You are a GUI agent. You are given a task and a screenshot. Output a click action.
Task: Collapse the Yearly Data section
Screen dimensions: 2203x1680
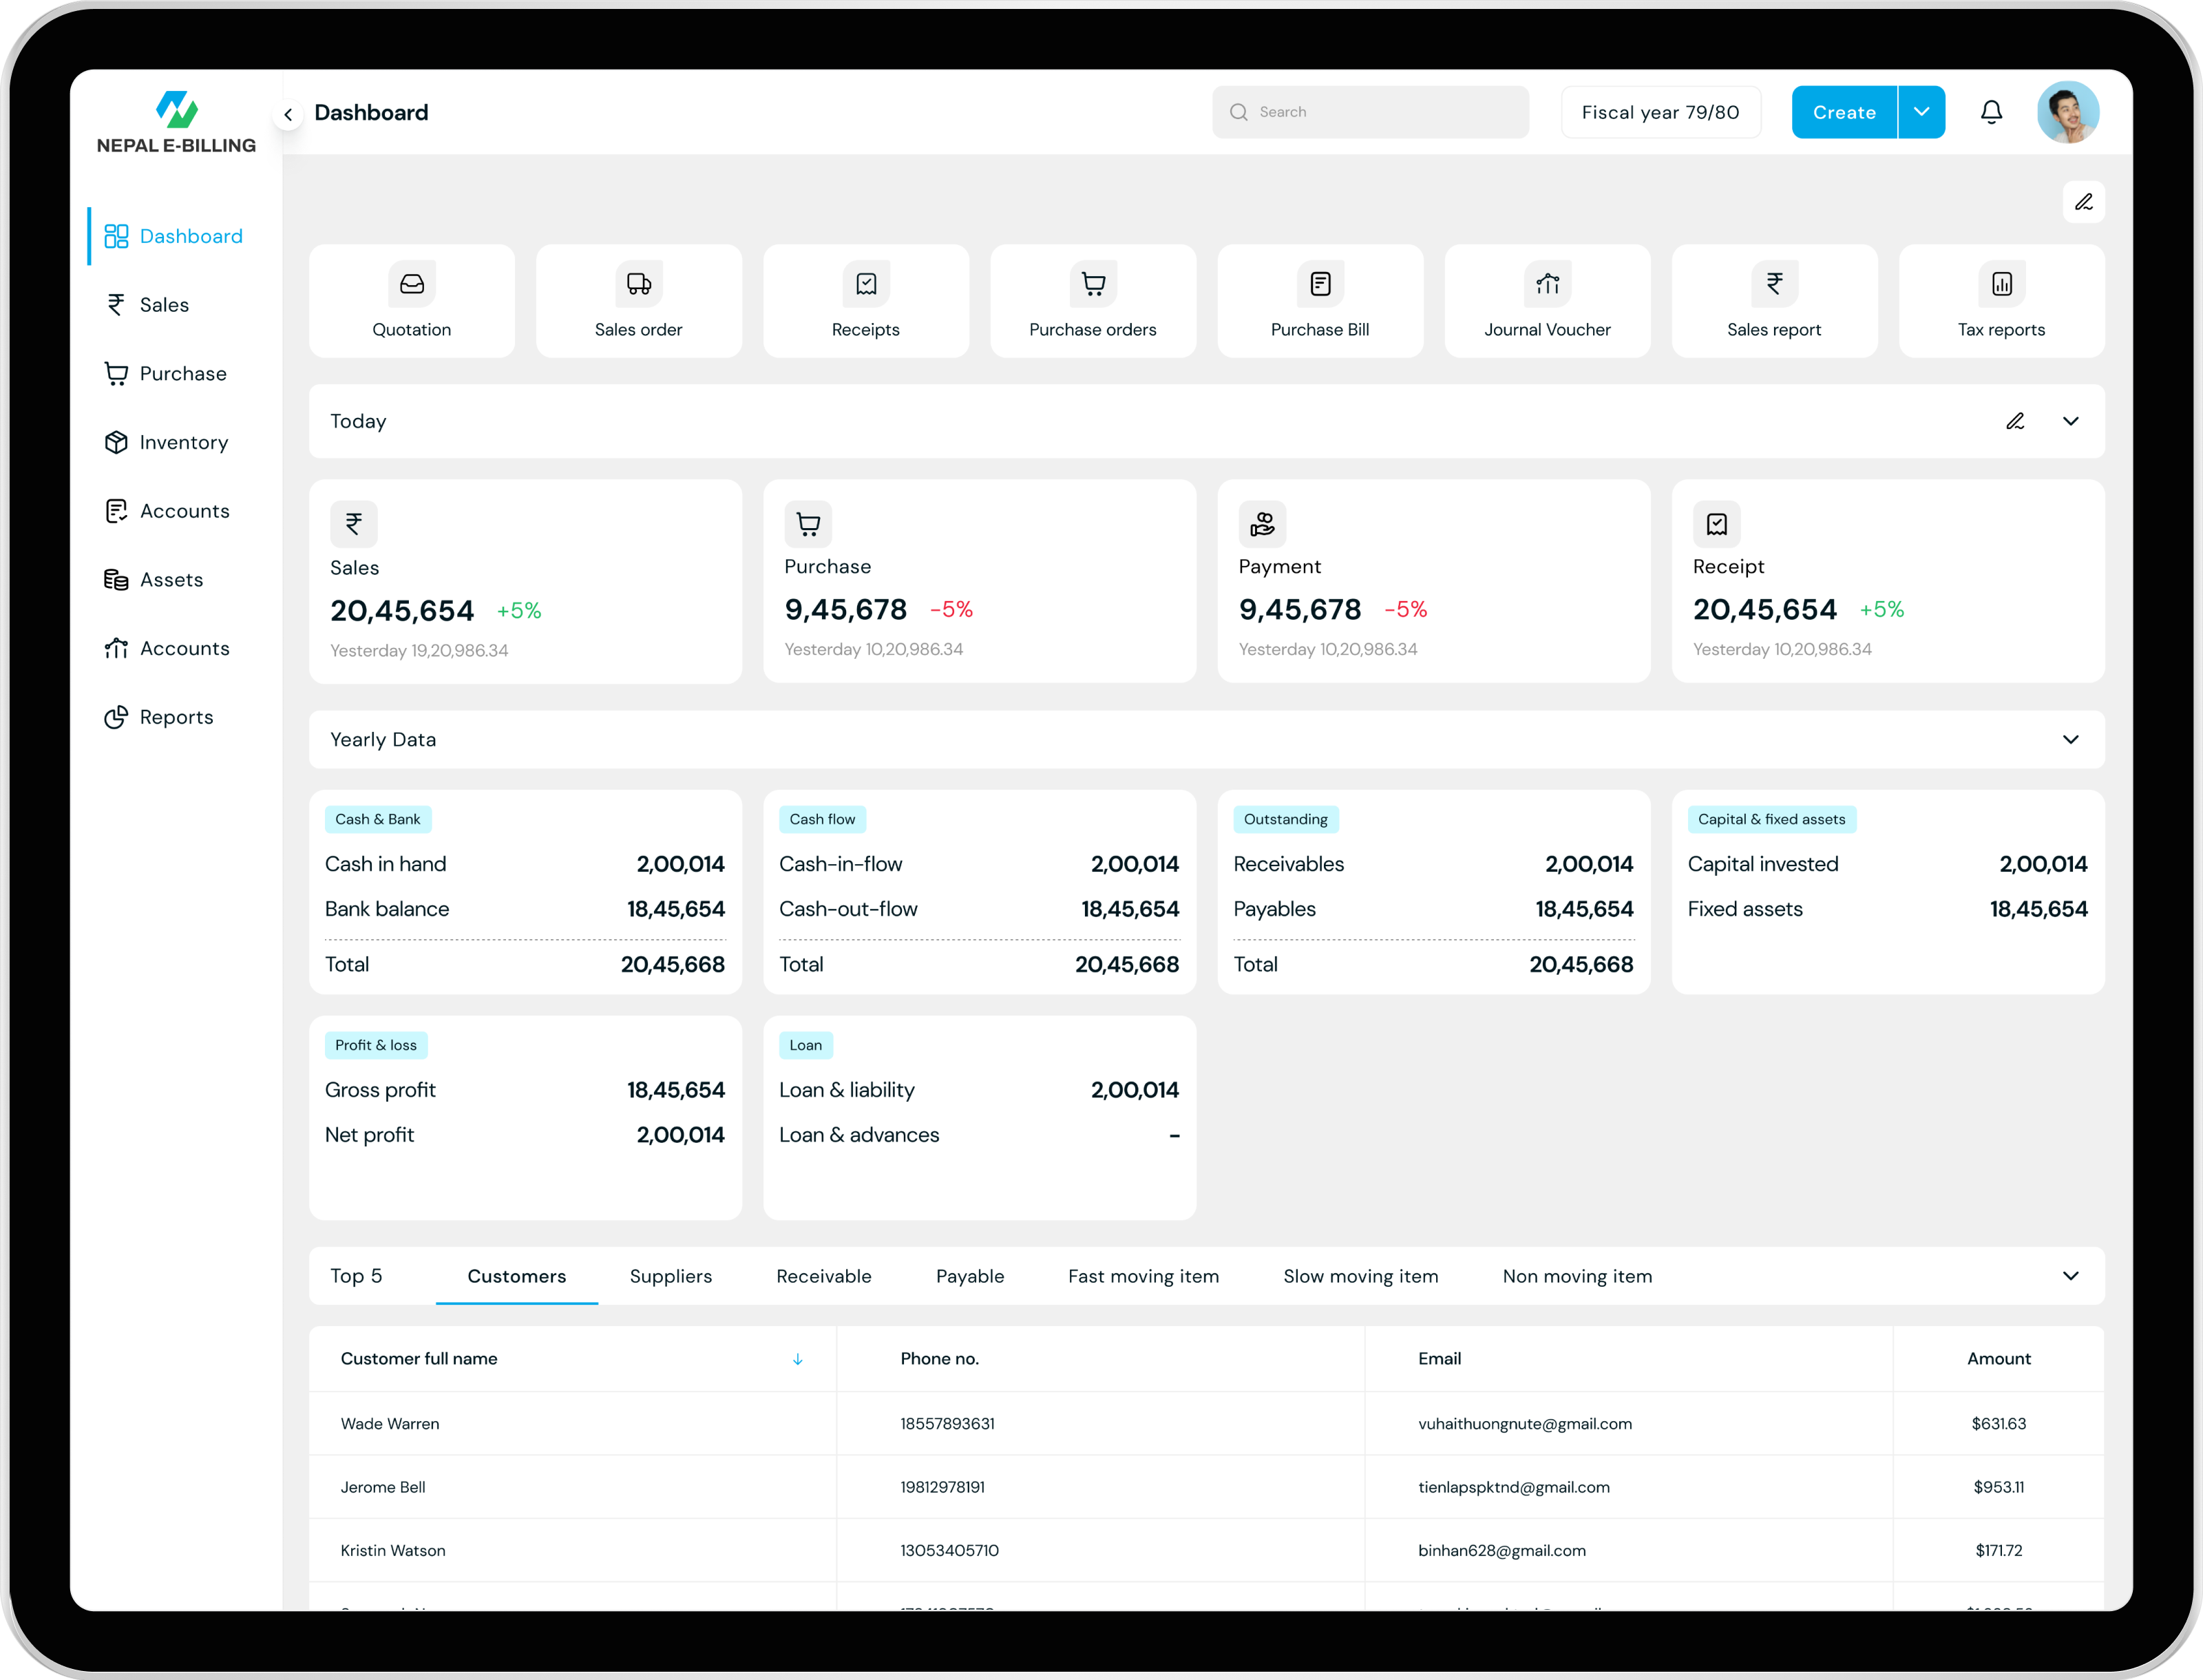pyautogui.click(x=2070, y=740)
